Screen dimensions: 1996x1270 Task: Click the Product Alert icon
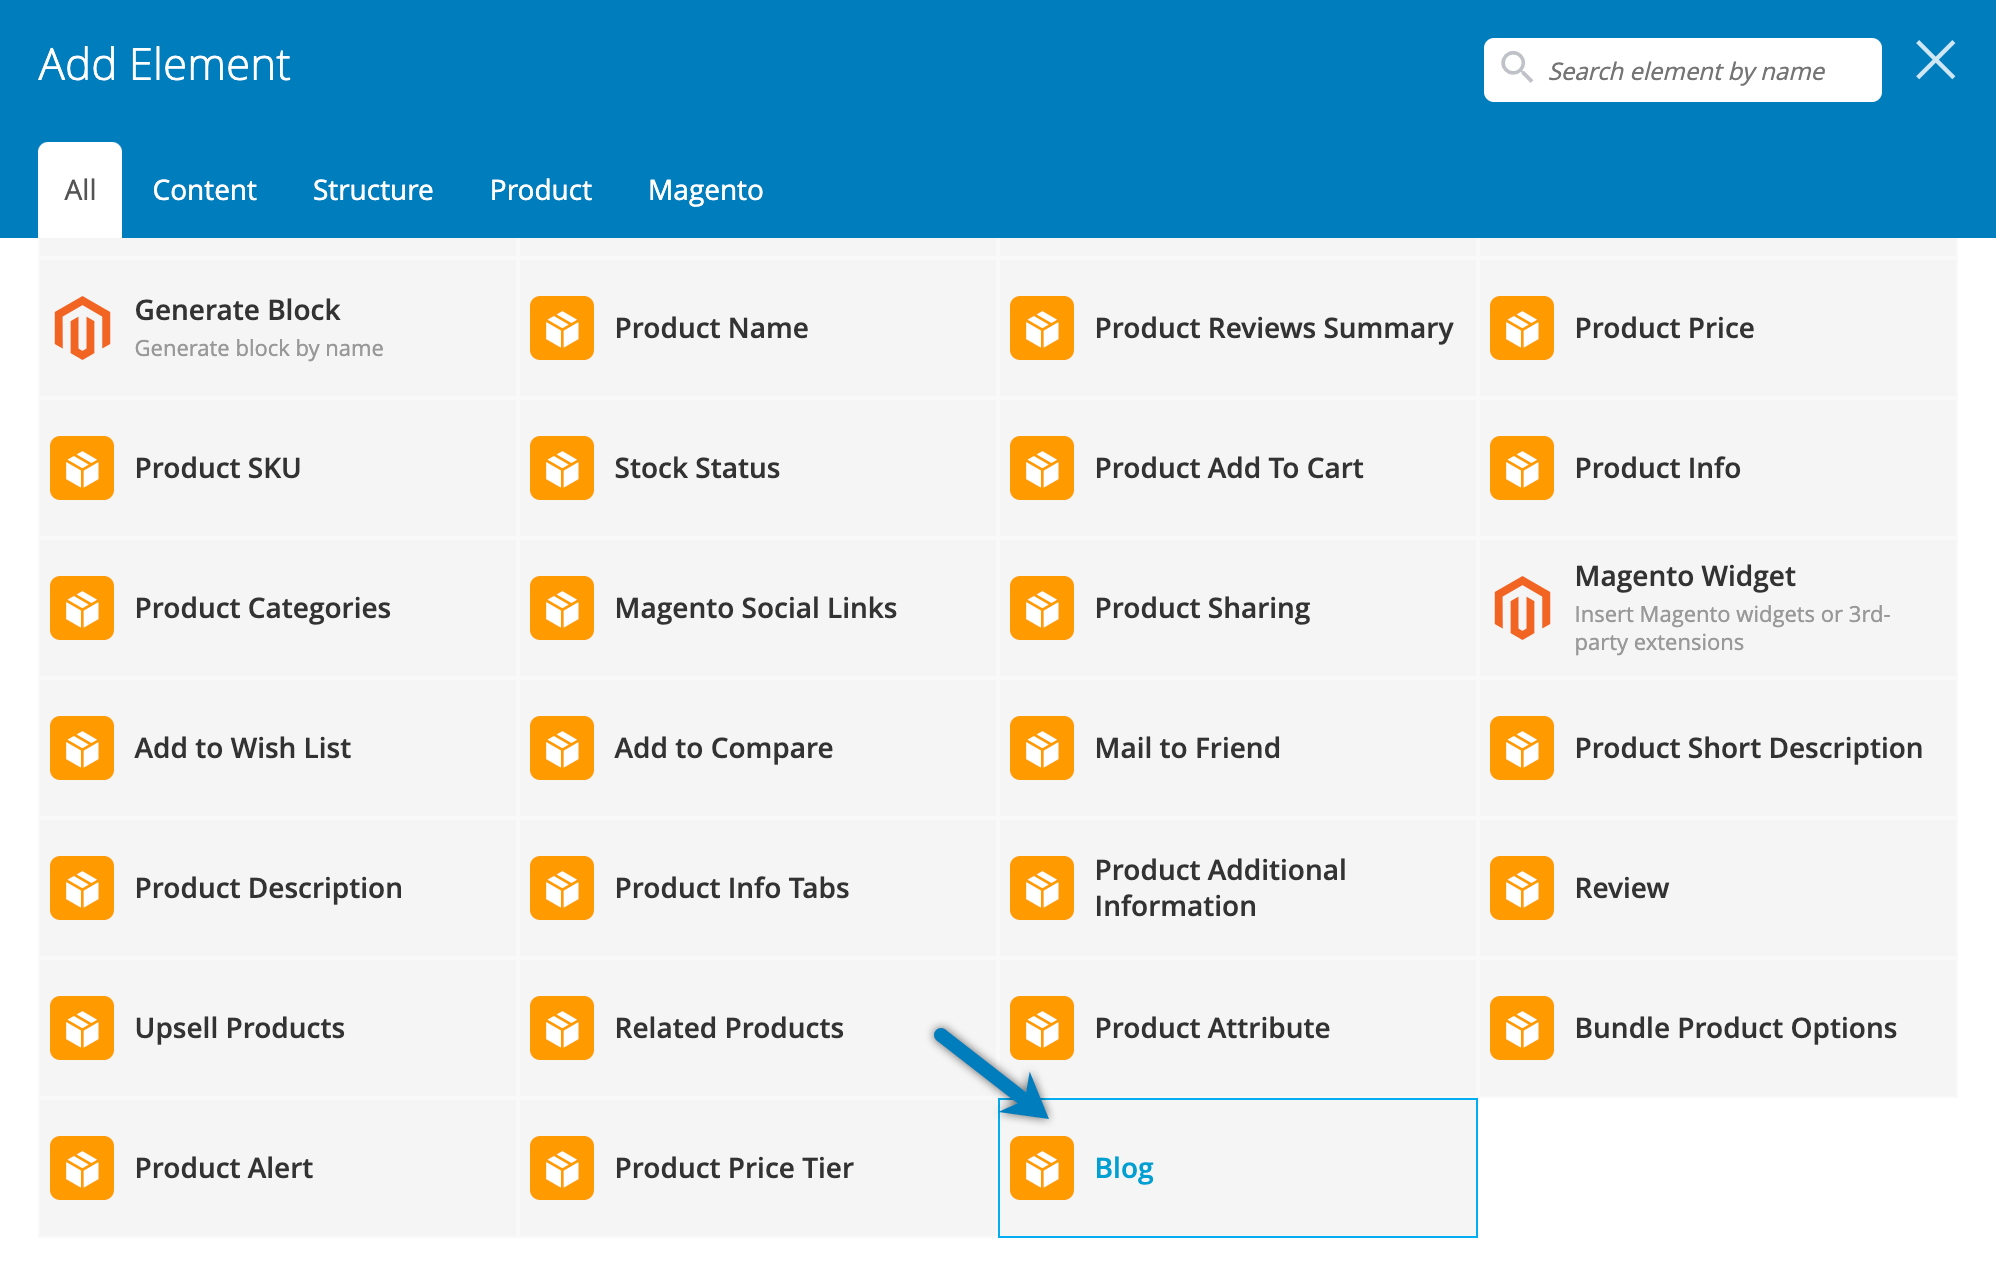(x=82, y=1168)
